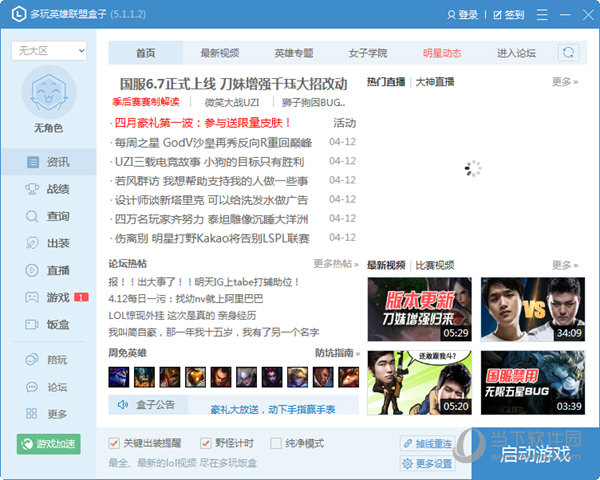Select the eighth free-rotation hero icon
Image resolution: width=600 pixels, height=480 pixels.
(297, 377)
